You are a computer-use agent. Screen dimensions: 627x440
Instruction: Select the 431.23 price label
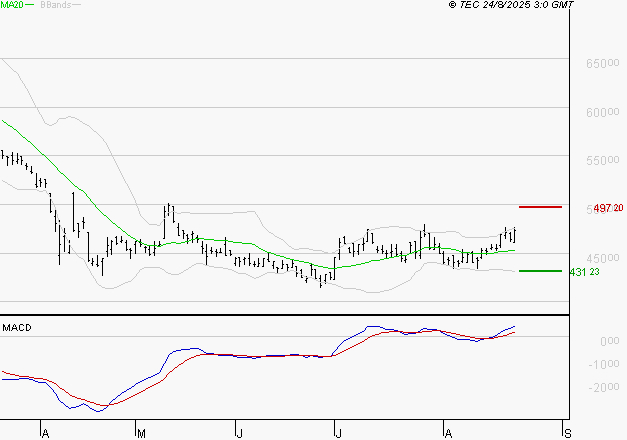click(x=584, y=272)
